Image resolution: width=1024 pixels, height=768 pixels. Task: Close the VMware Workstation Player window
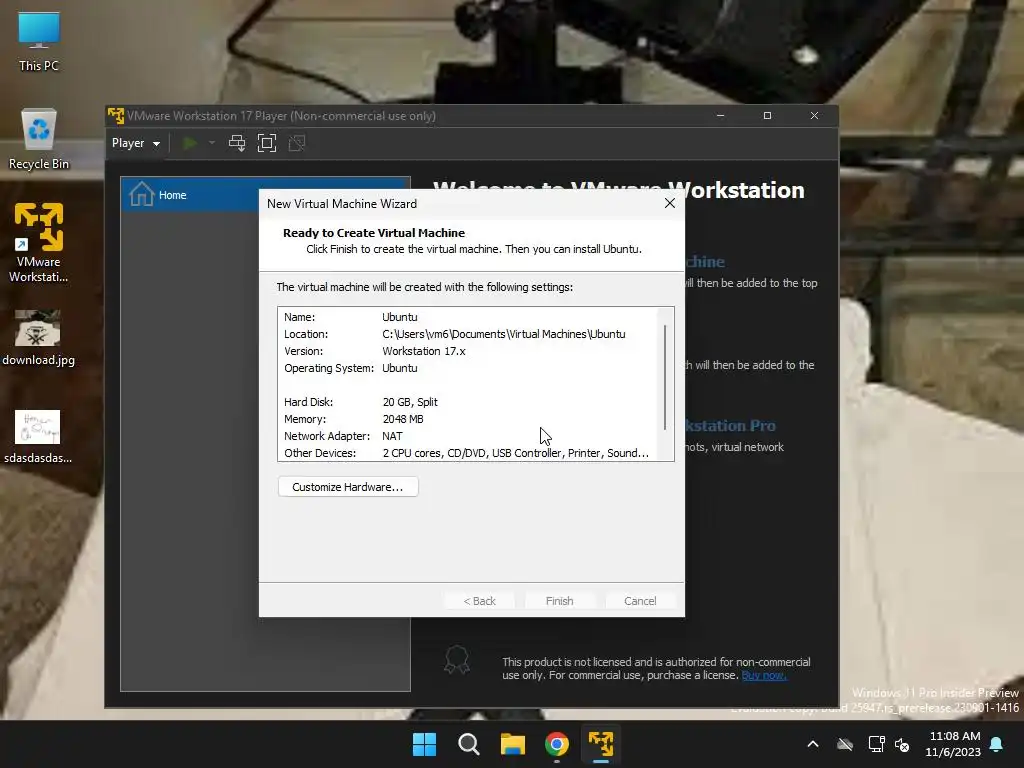pyautogui.click(x=814, y=116)
